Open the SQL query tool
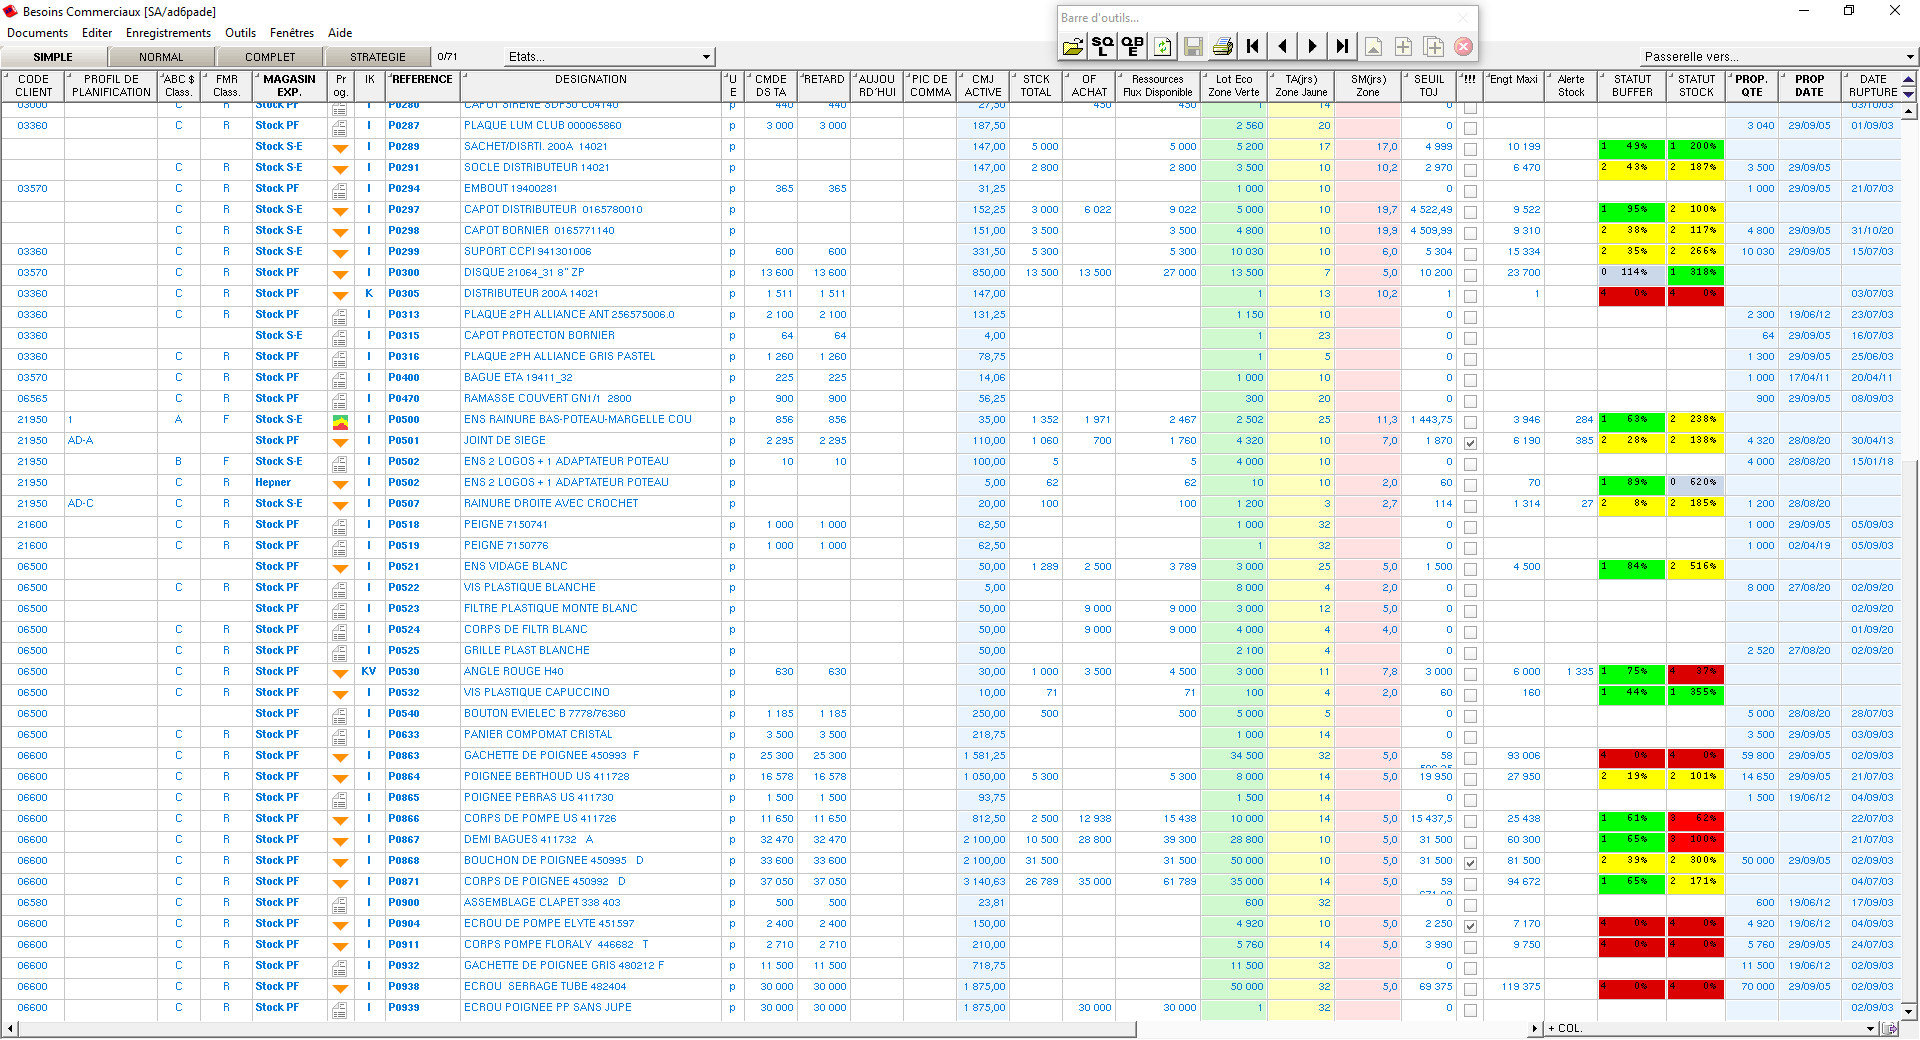The width and height of the screenshot is (1920, 1040). coord(1102,46)
